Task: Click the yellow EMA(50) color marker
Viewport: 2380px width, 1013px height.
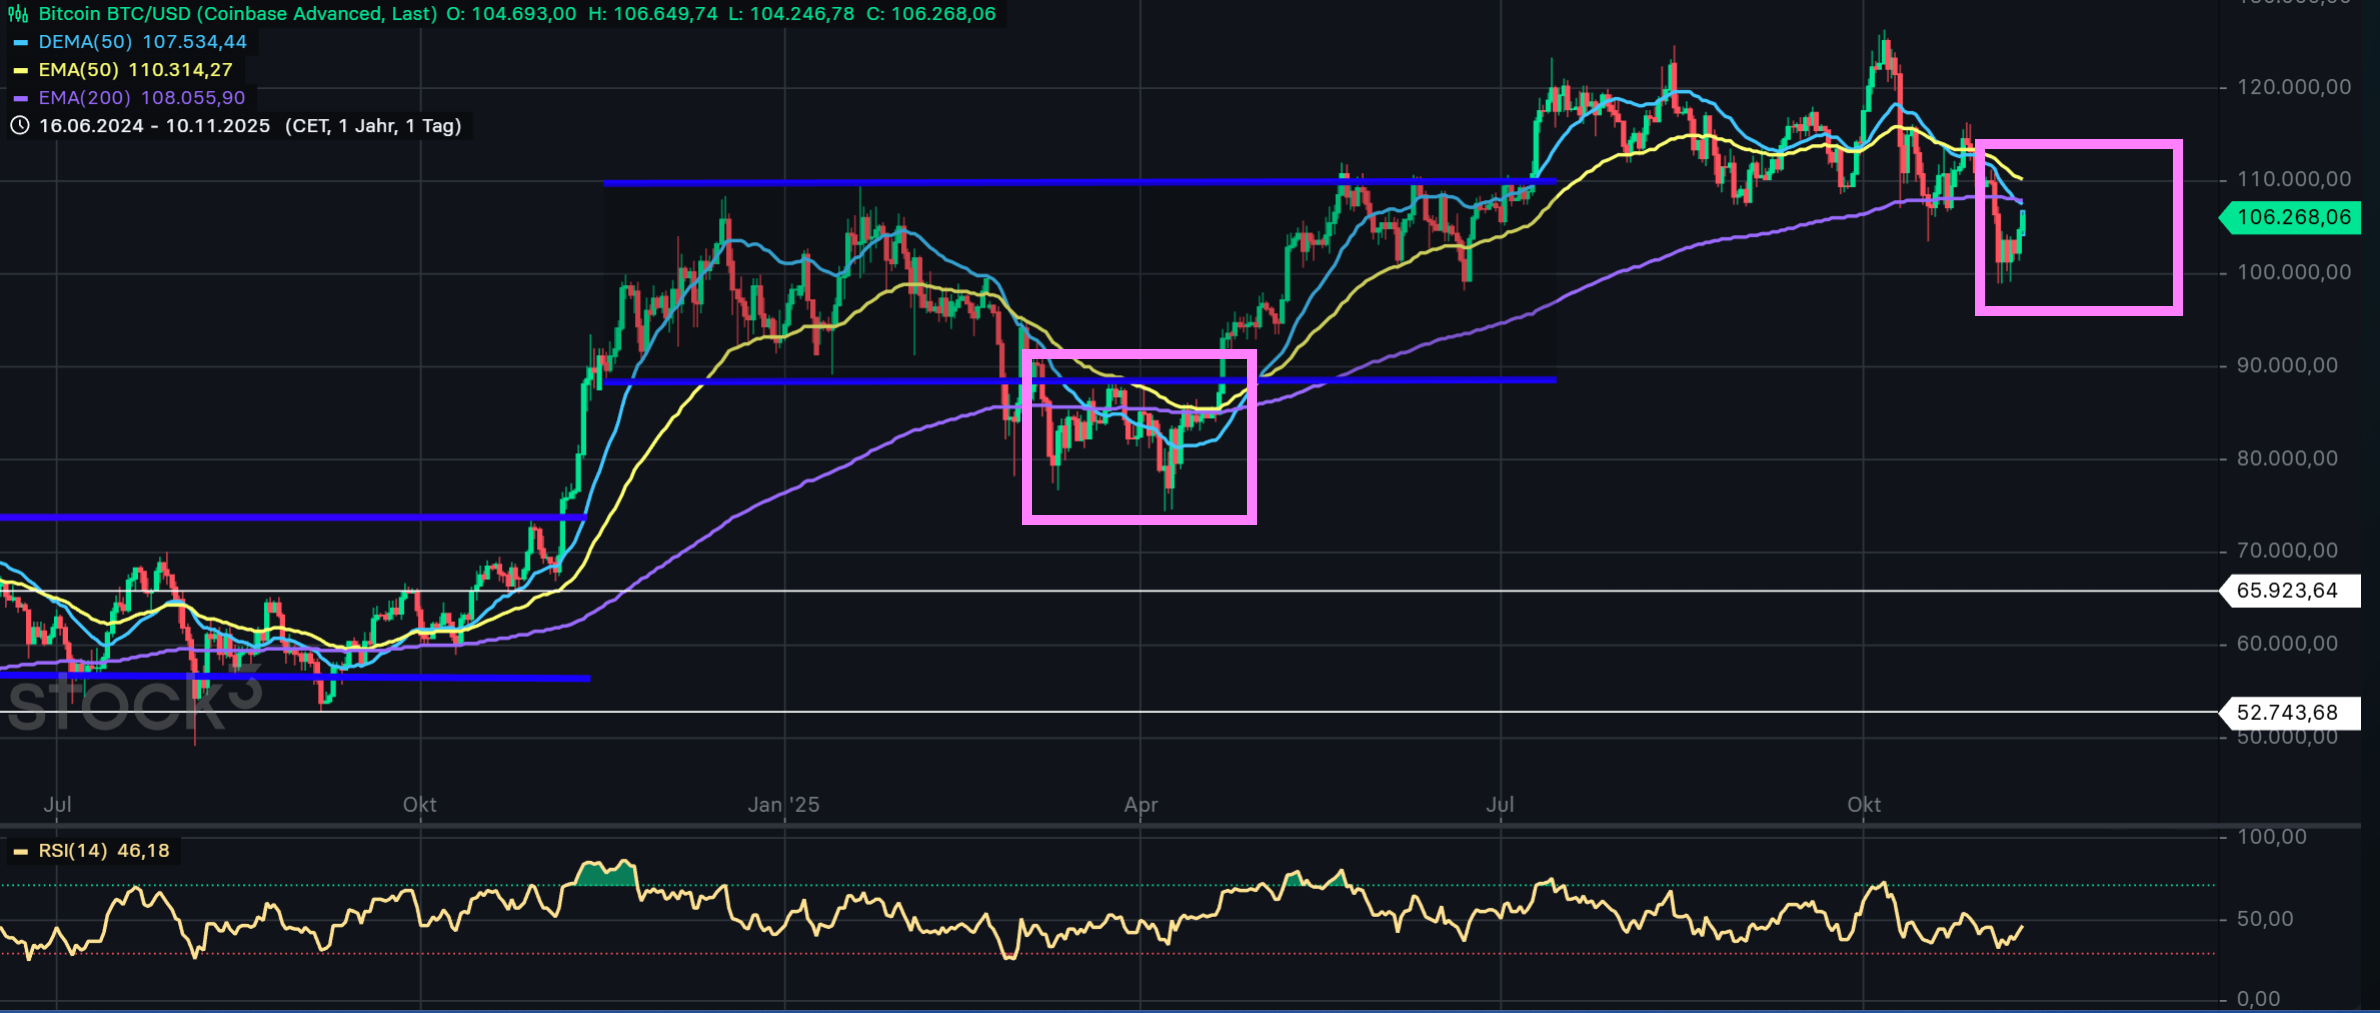Action: tap(20, 71)
